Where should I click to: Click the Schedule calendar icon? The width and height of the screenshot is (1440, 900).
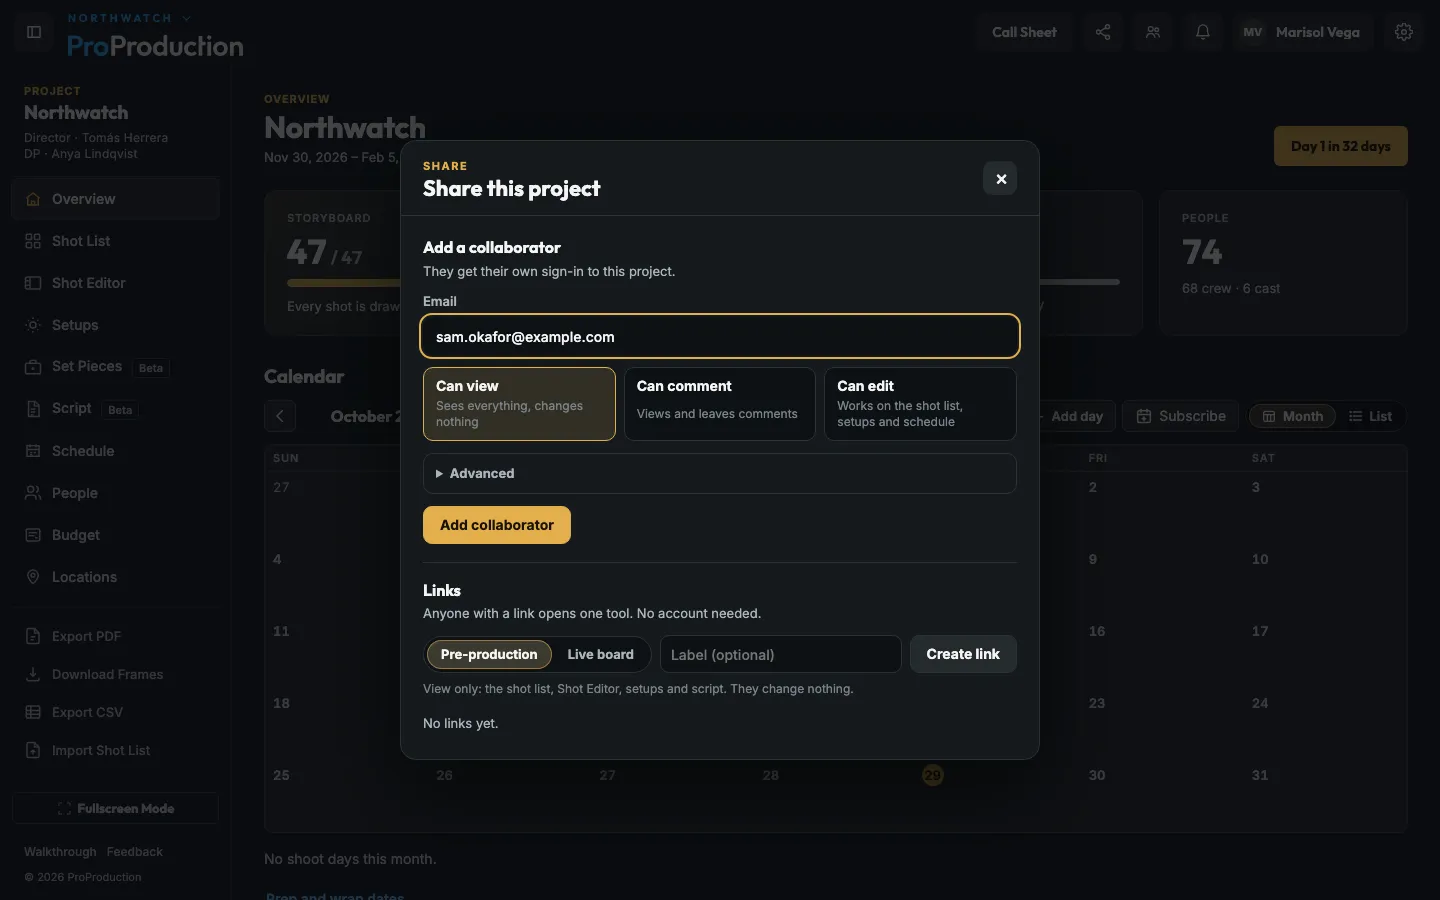[x=33, y=451]
